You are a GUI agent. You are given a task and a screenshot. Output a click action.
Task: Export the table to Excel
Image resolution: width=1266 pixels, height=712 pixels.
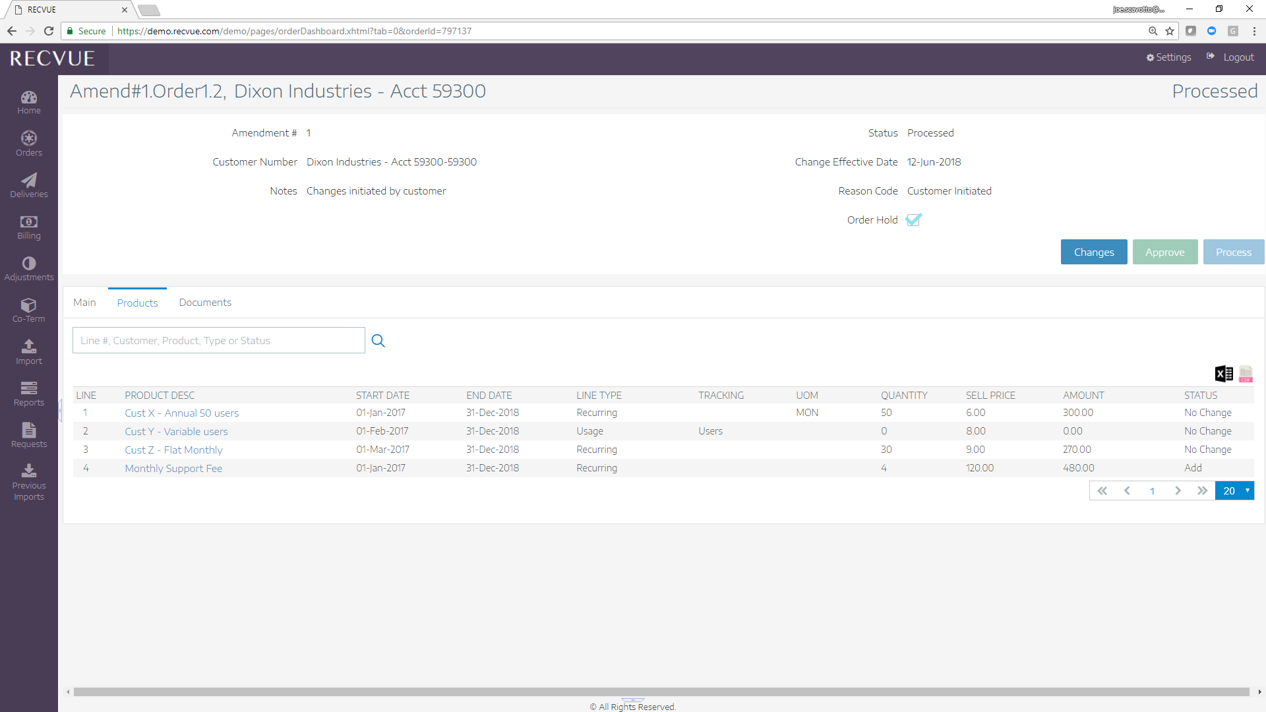[1223, 374]
